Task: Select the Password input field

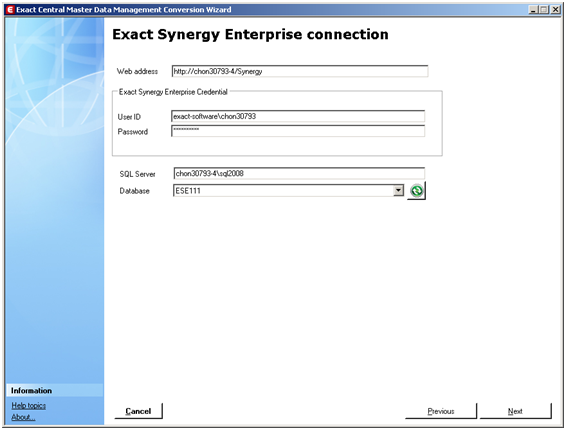Action: pos(298,131)
